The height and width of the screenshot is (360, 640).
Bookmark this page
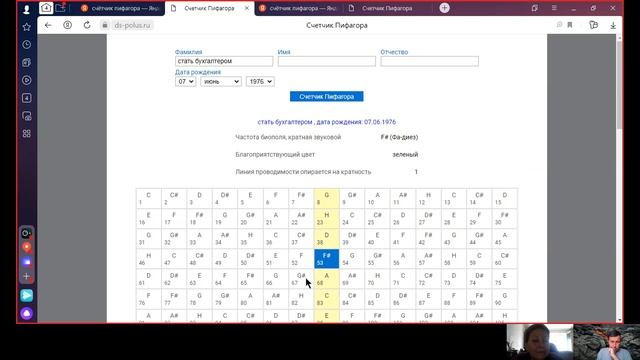[x=570, y=25]
